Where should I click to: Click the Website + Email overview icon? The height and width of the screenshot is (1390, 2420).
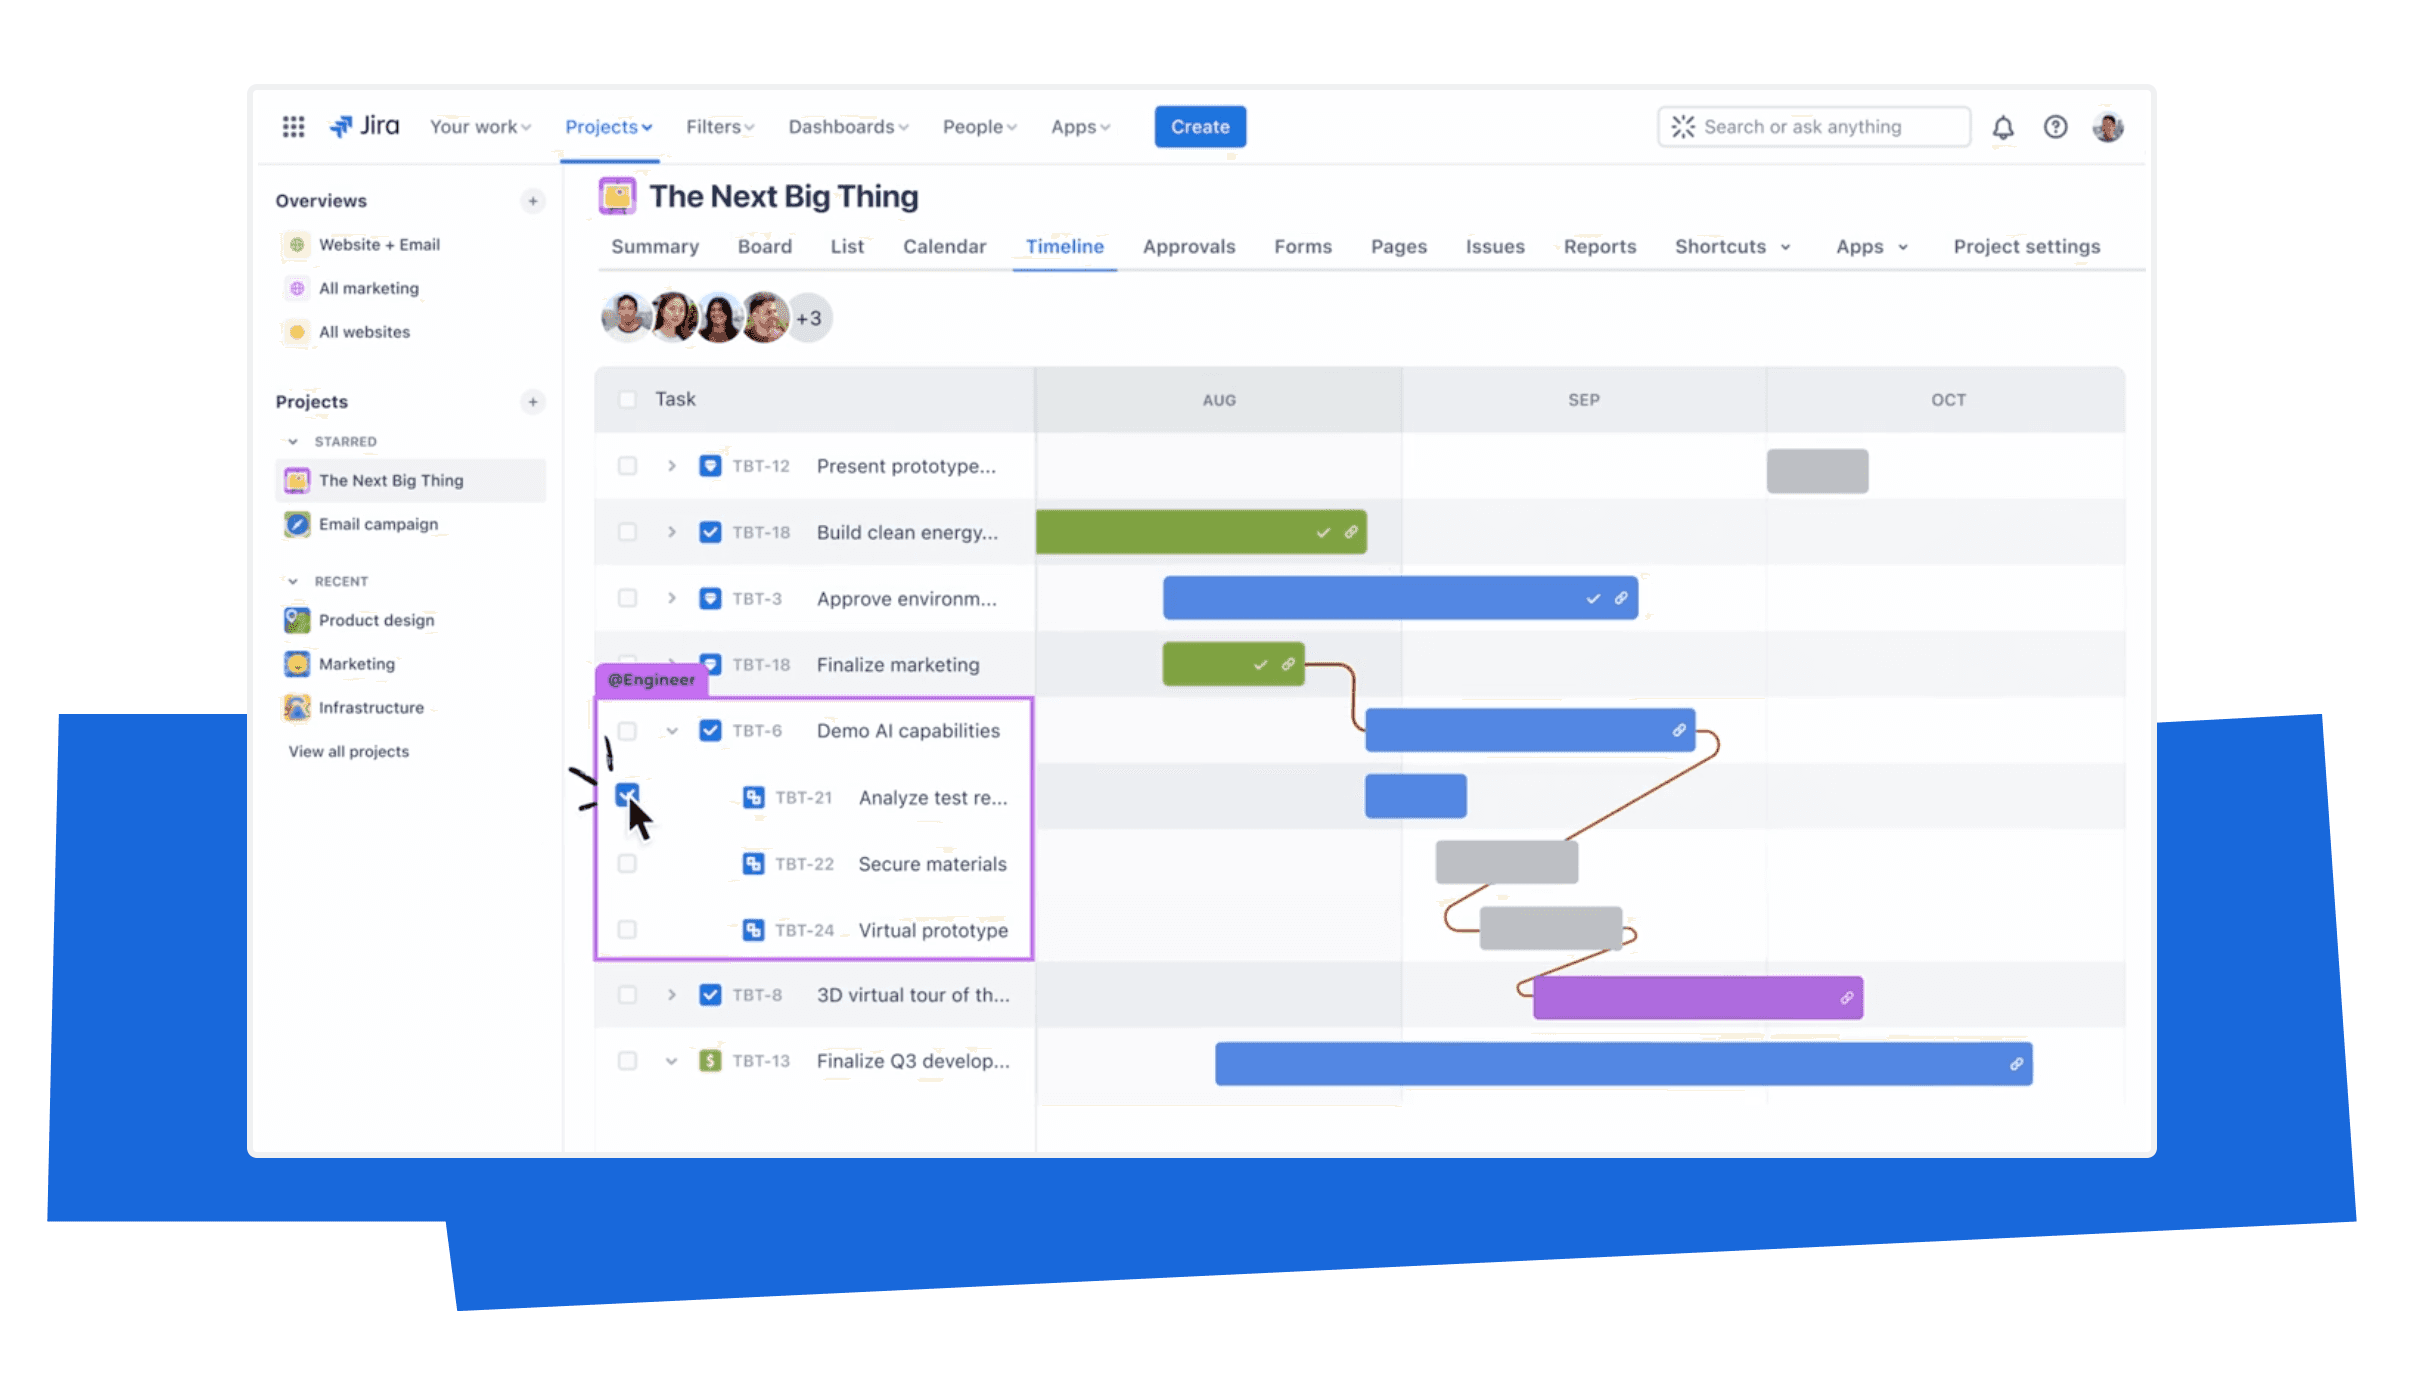coord(297,245)
